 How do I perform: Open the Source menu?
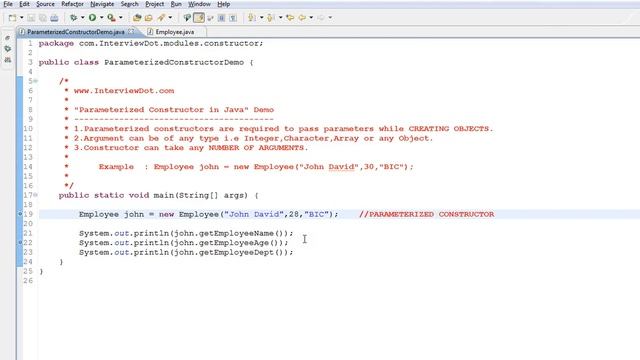(45, 4)
